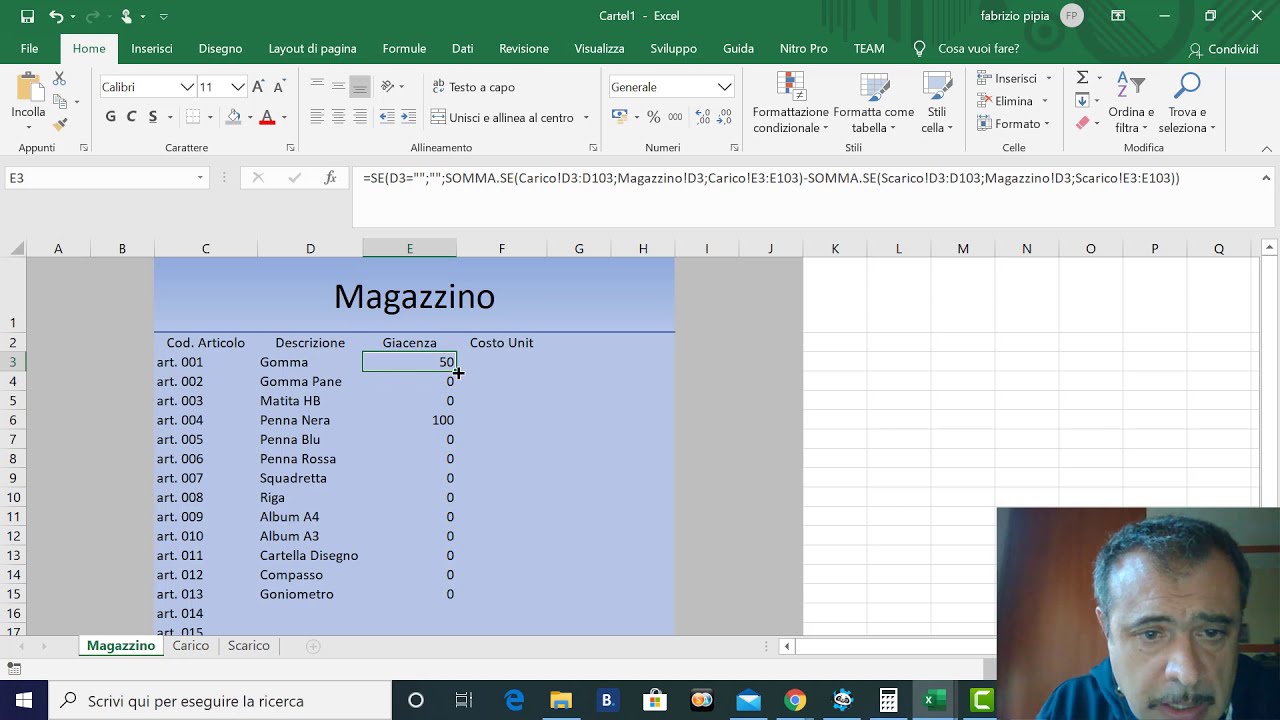Open Chrome from the taskbar
The image size is (1280, 720).
coord(795,700)
